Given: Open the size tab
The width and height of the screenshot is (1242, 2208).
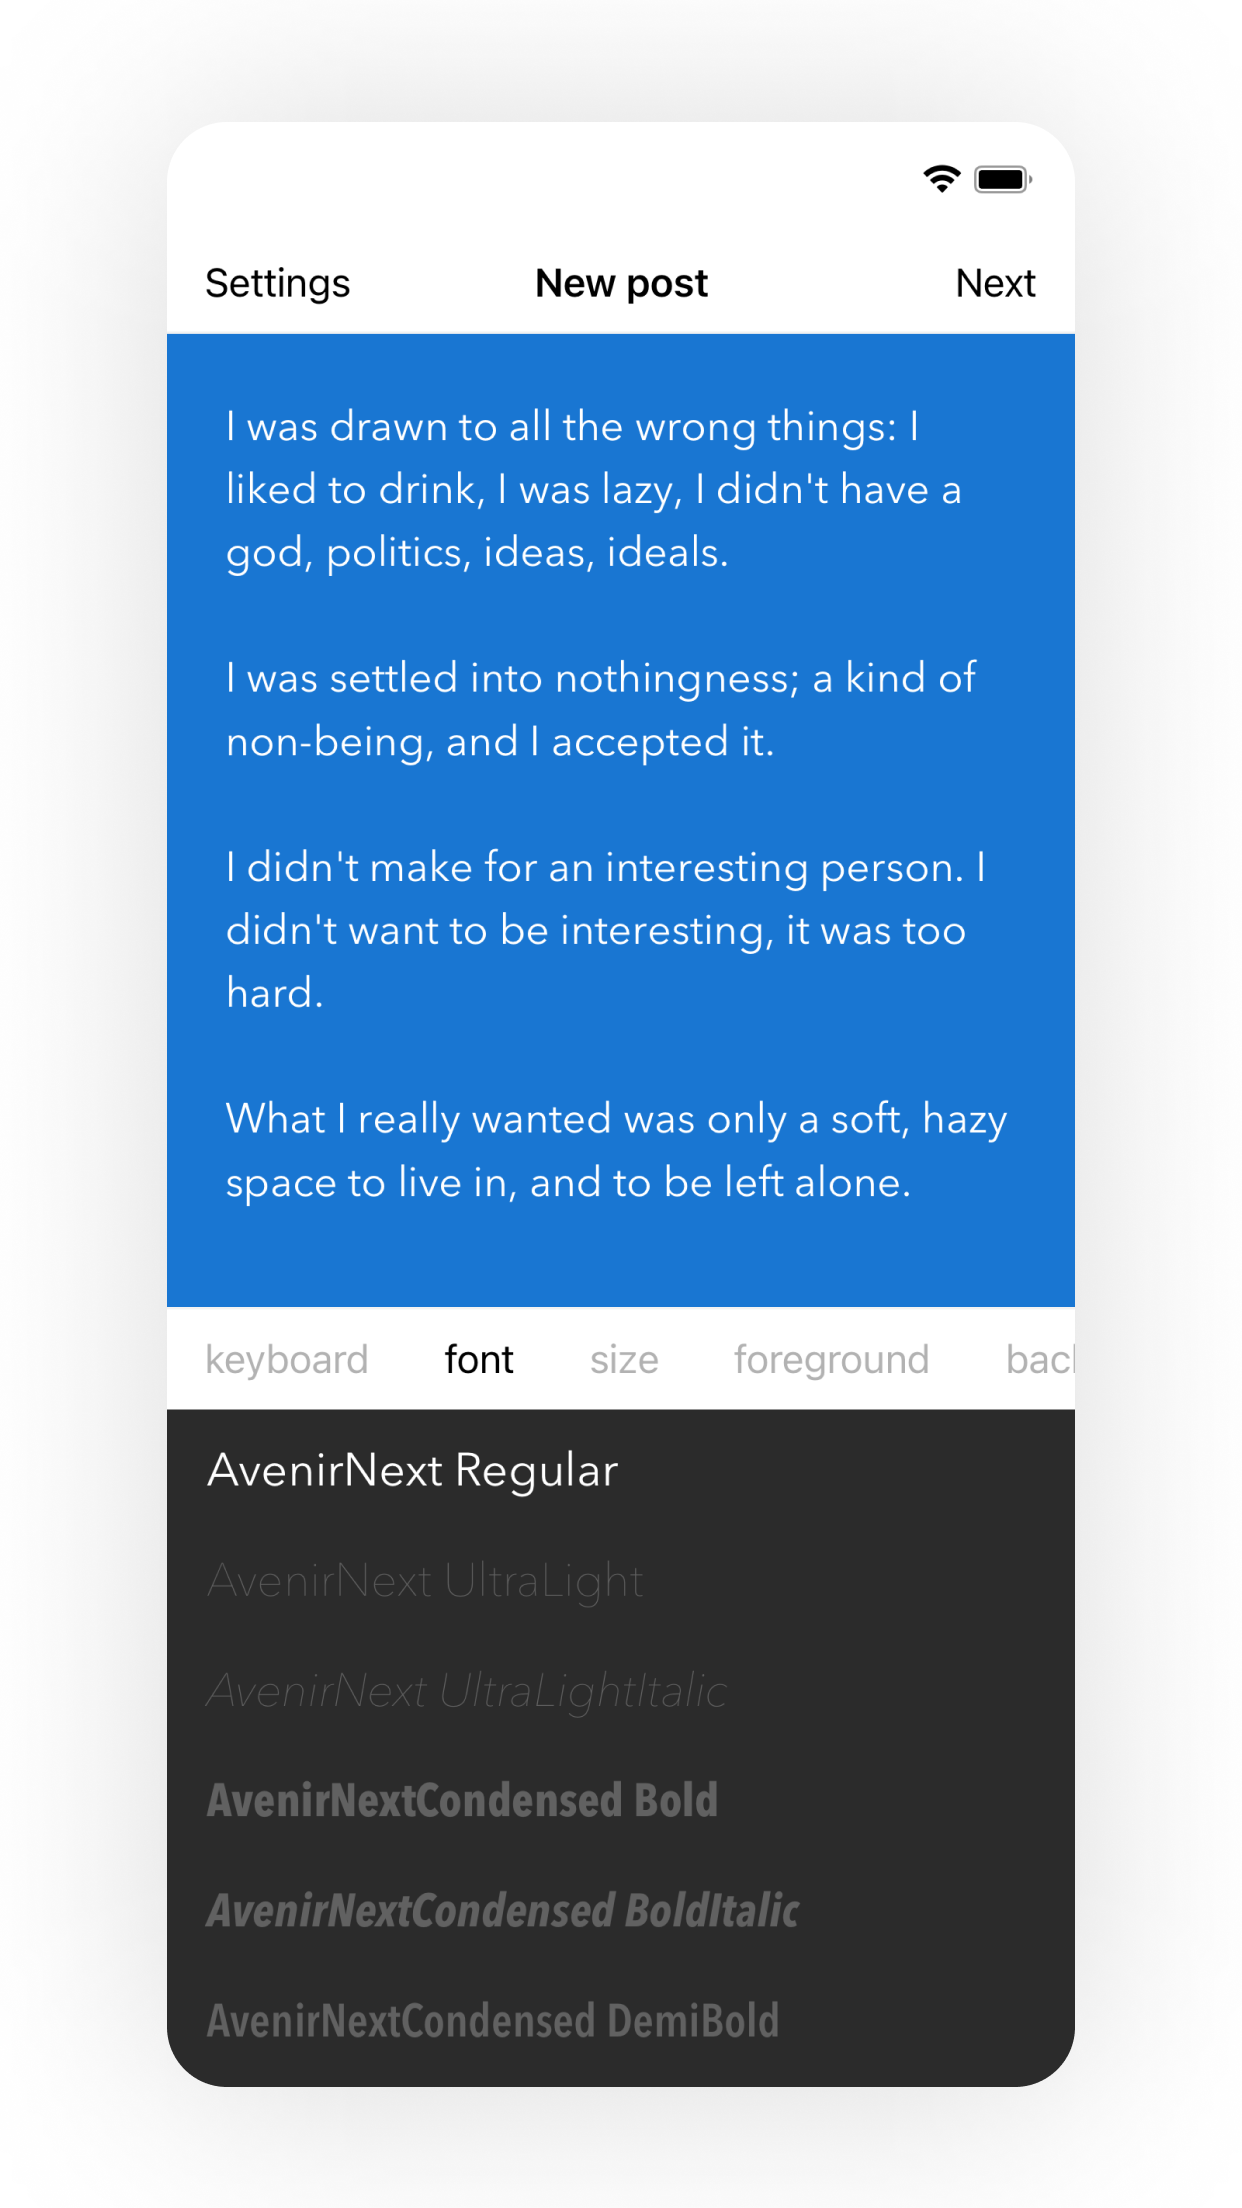Looking at the screenshot, I should pyautogui.click(x=624, y=1360).
